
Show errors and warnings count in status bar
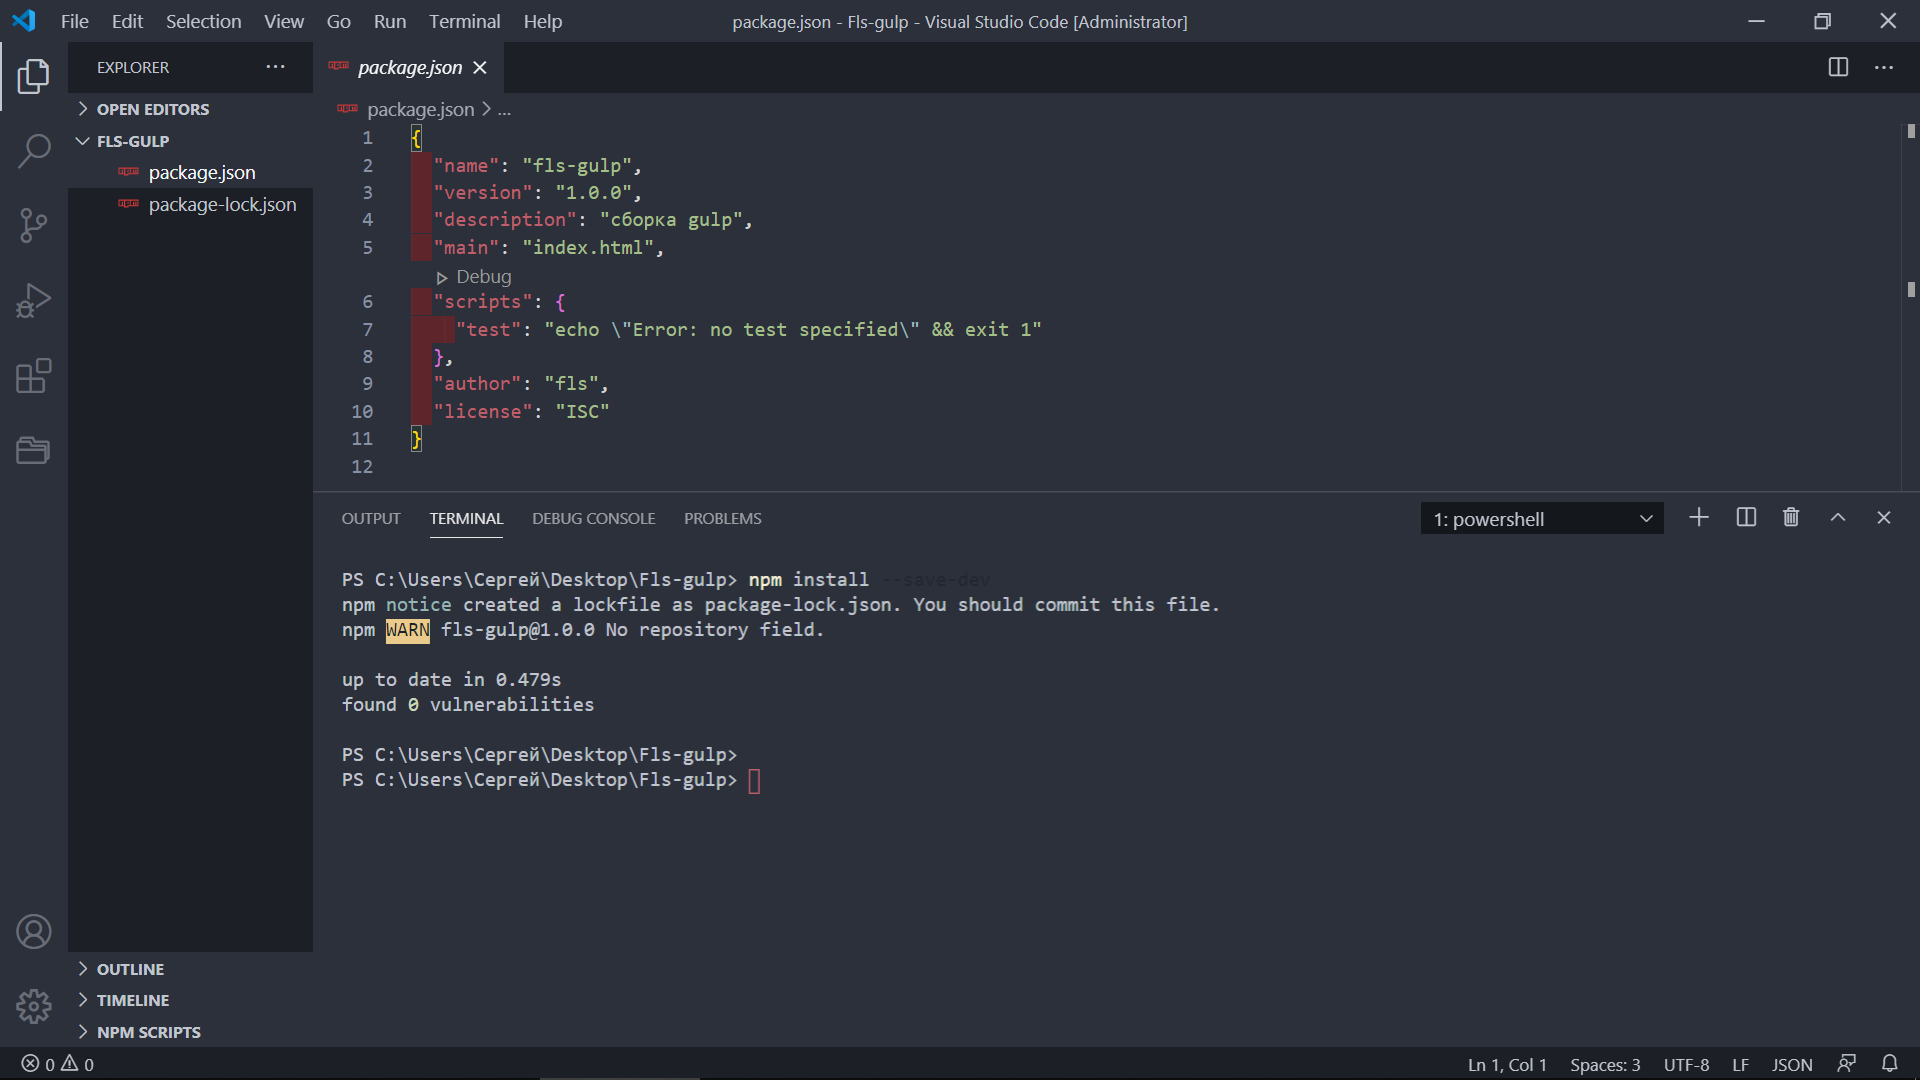pyautogui.click(x=58, y=1064)
